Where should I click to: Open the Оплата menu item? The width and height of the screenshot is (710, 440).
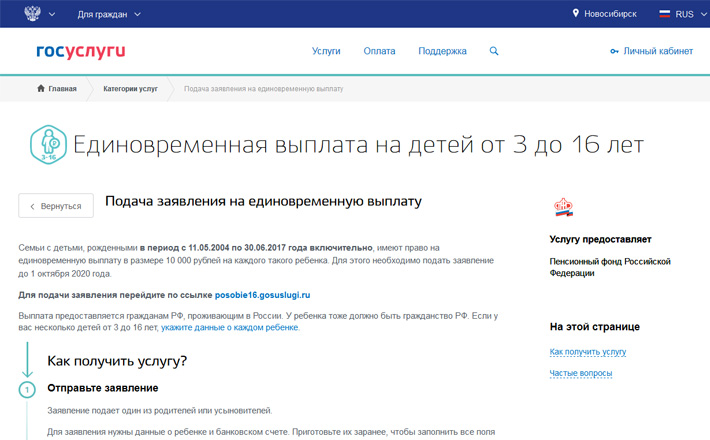click(379, 51)
